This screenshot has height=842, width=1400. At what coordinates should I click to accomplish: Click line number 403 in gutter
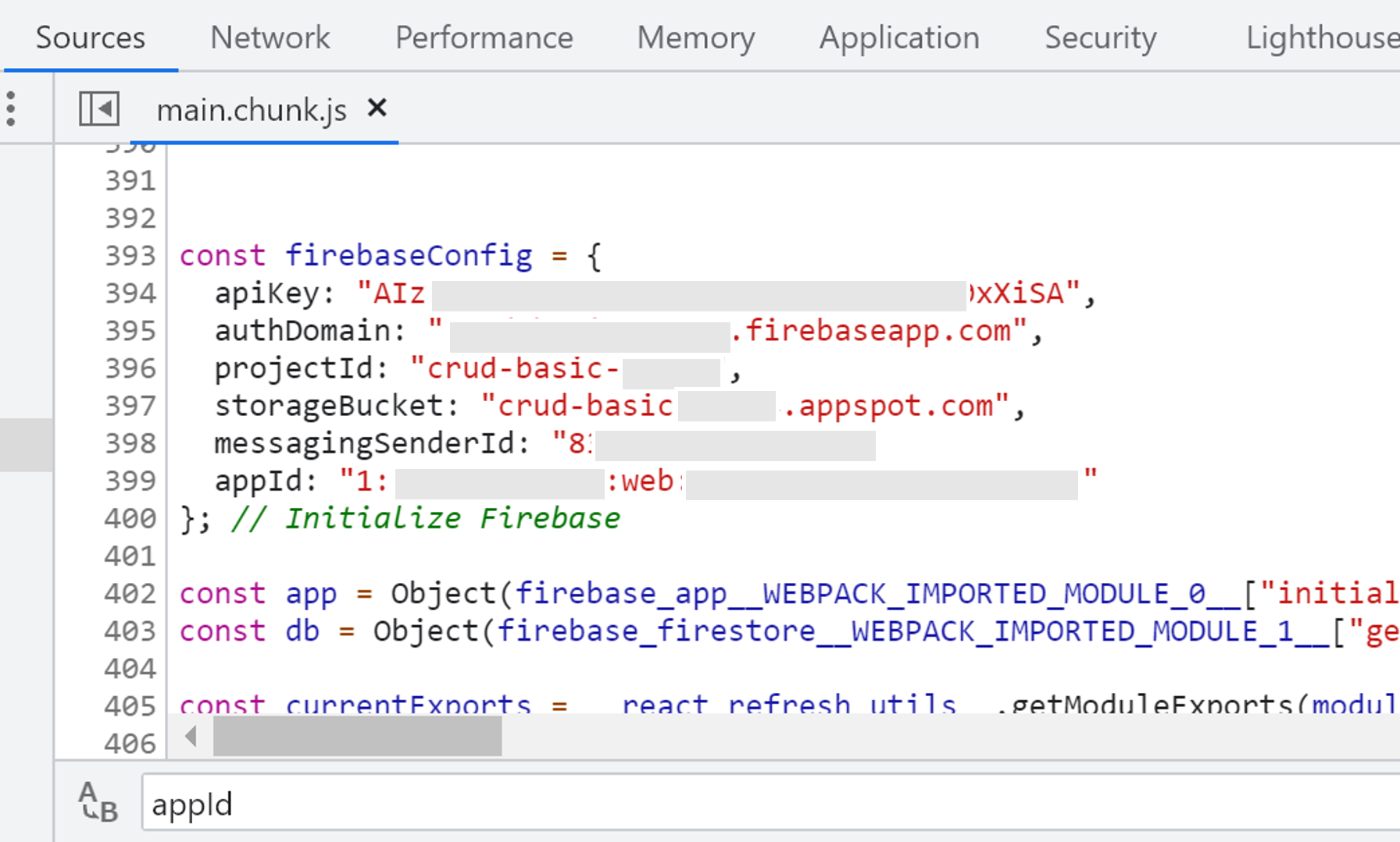[x=130, y=632]
